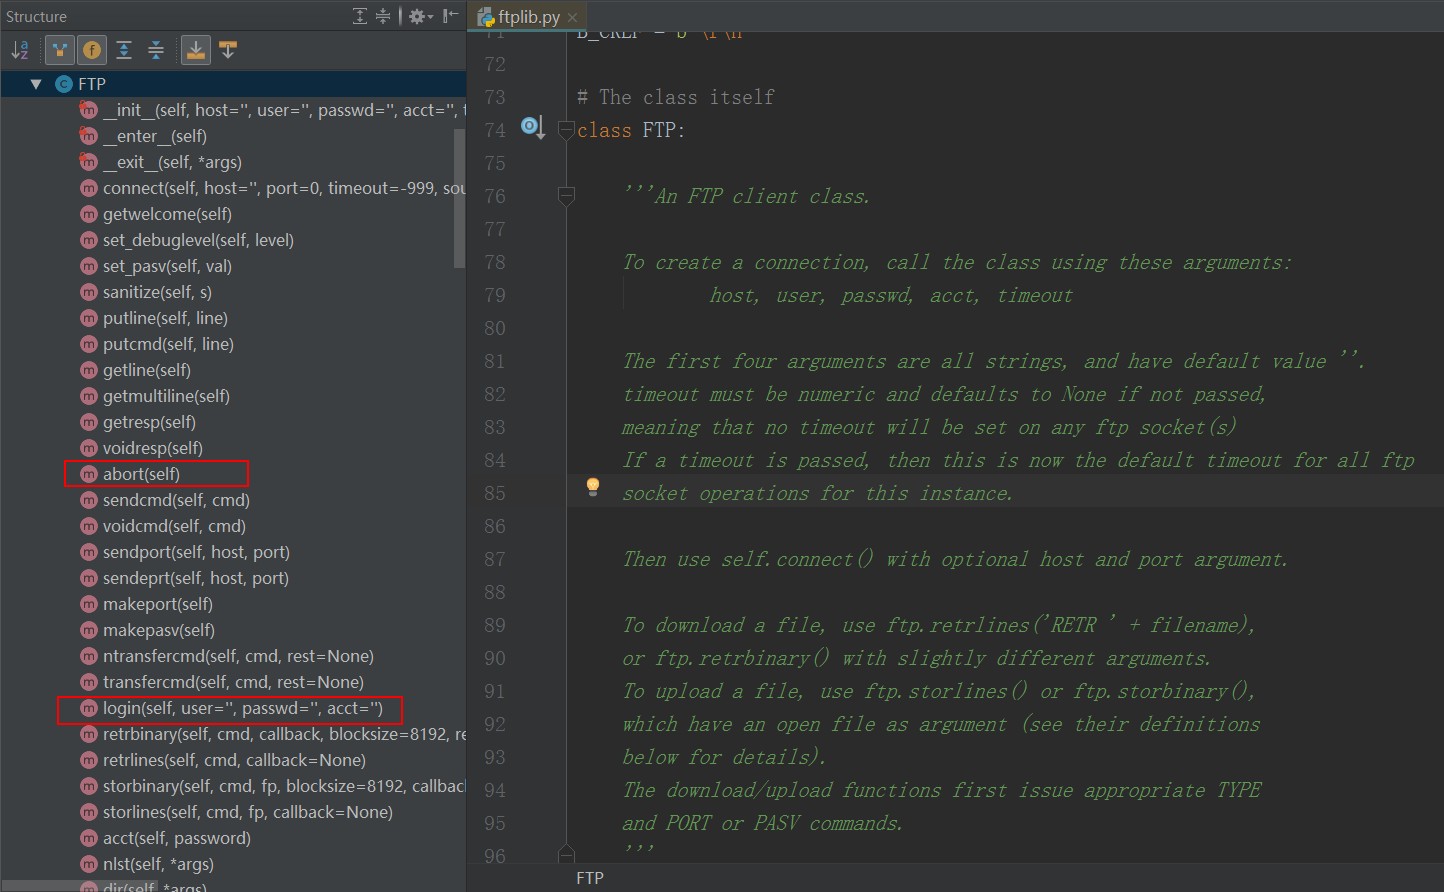The width and height of the screenshot is (1444, 892).
Task: Select retrlines(self, cmd, callback=None) method
Action: pyautogui.click(x=234, y=760)
